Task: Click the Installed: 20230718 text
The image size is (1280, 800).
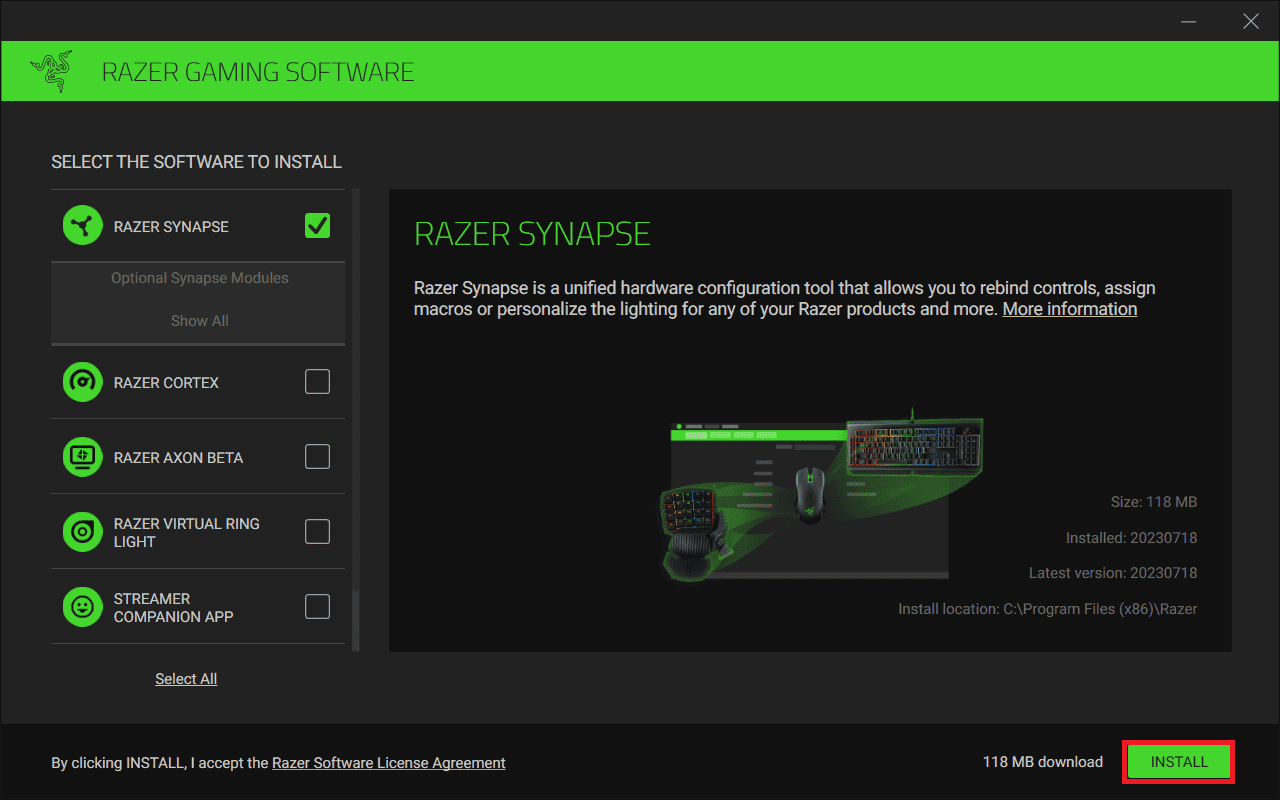Action: (x=1132, y=538)
